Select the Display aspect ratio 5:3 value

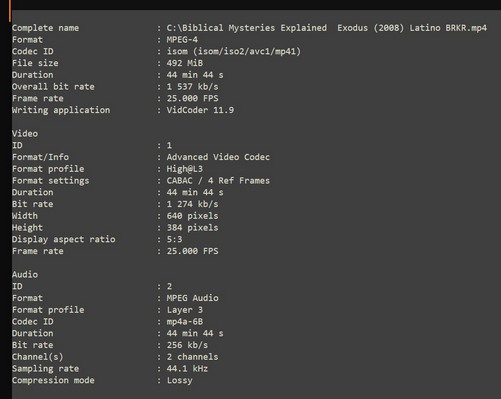coord(174,239)
